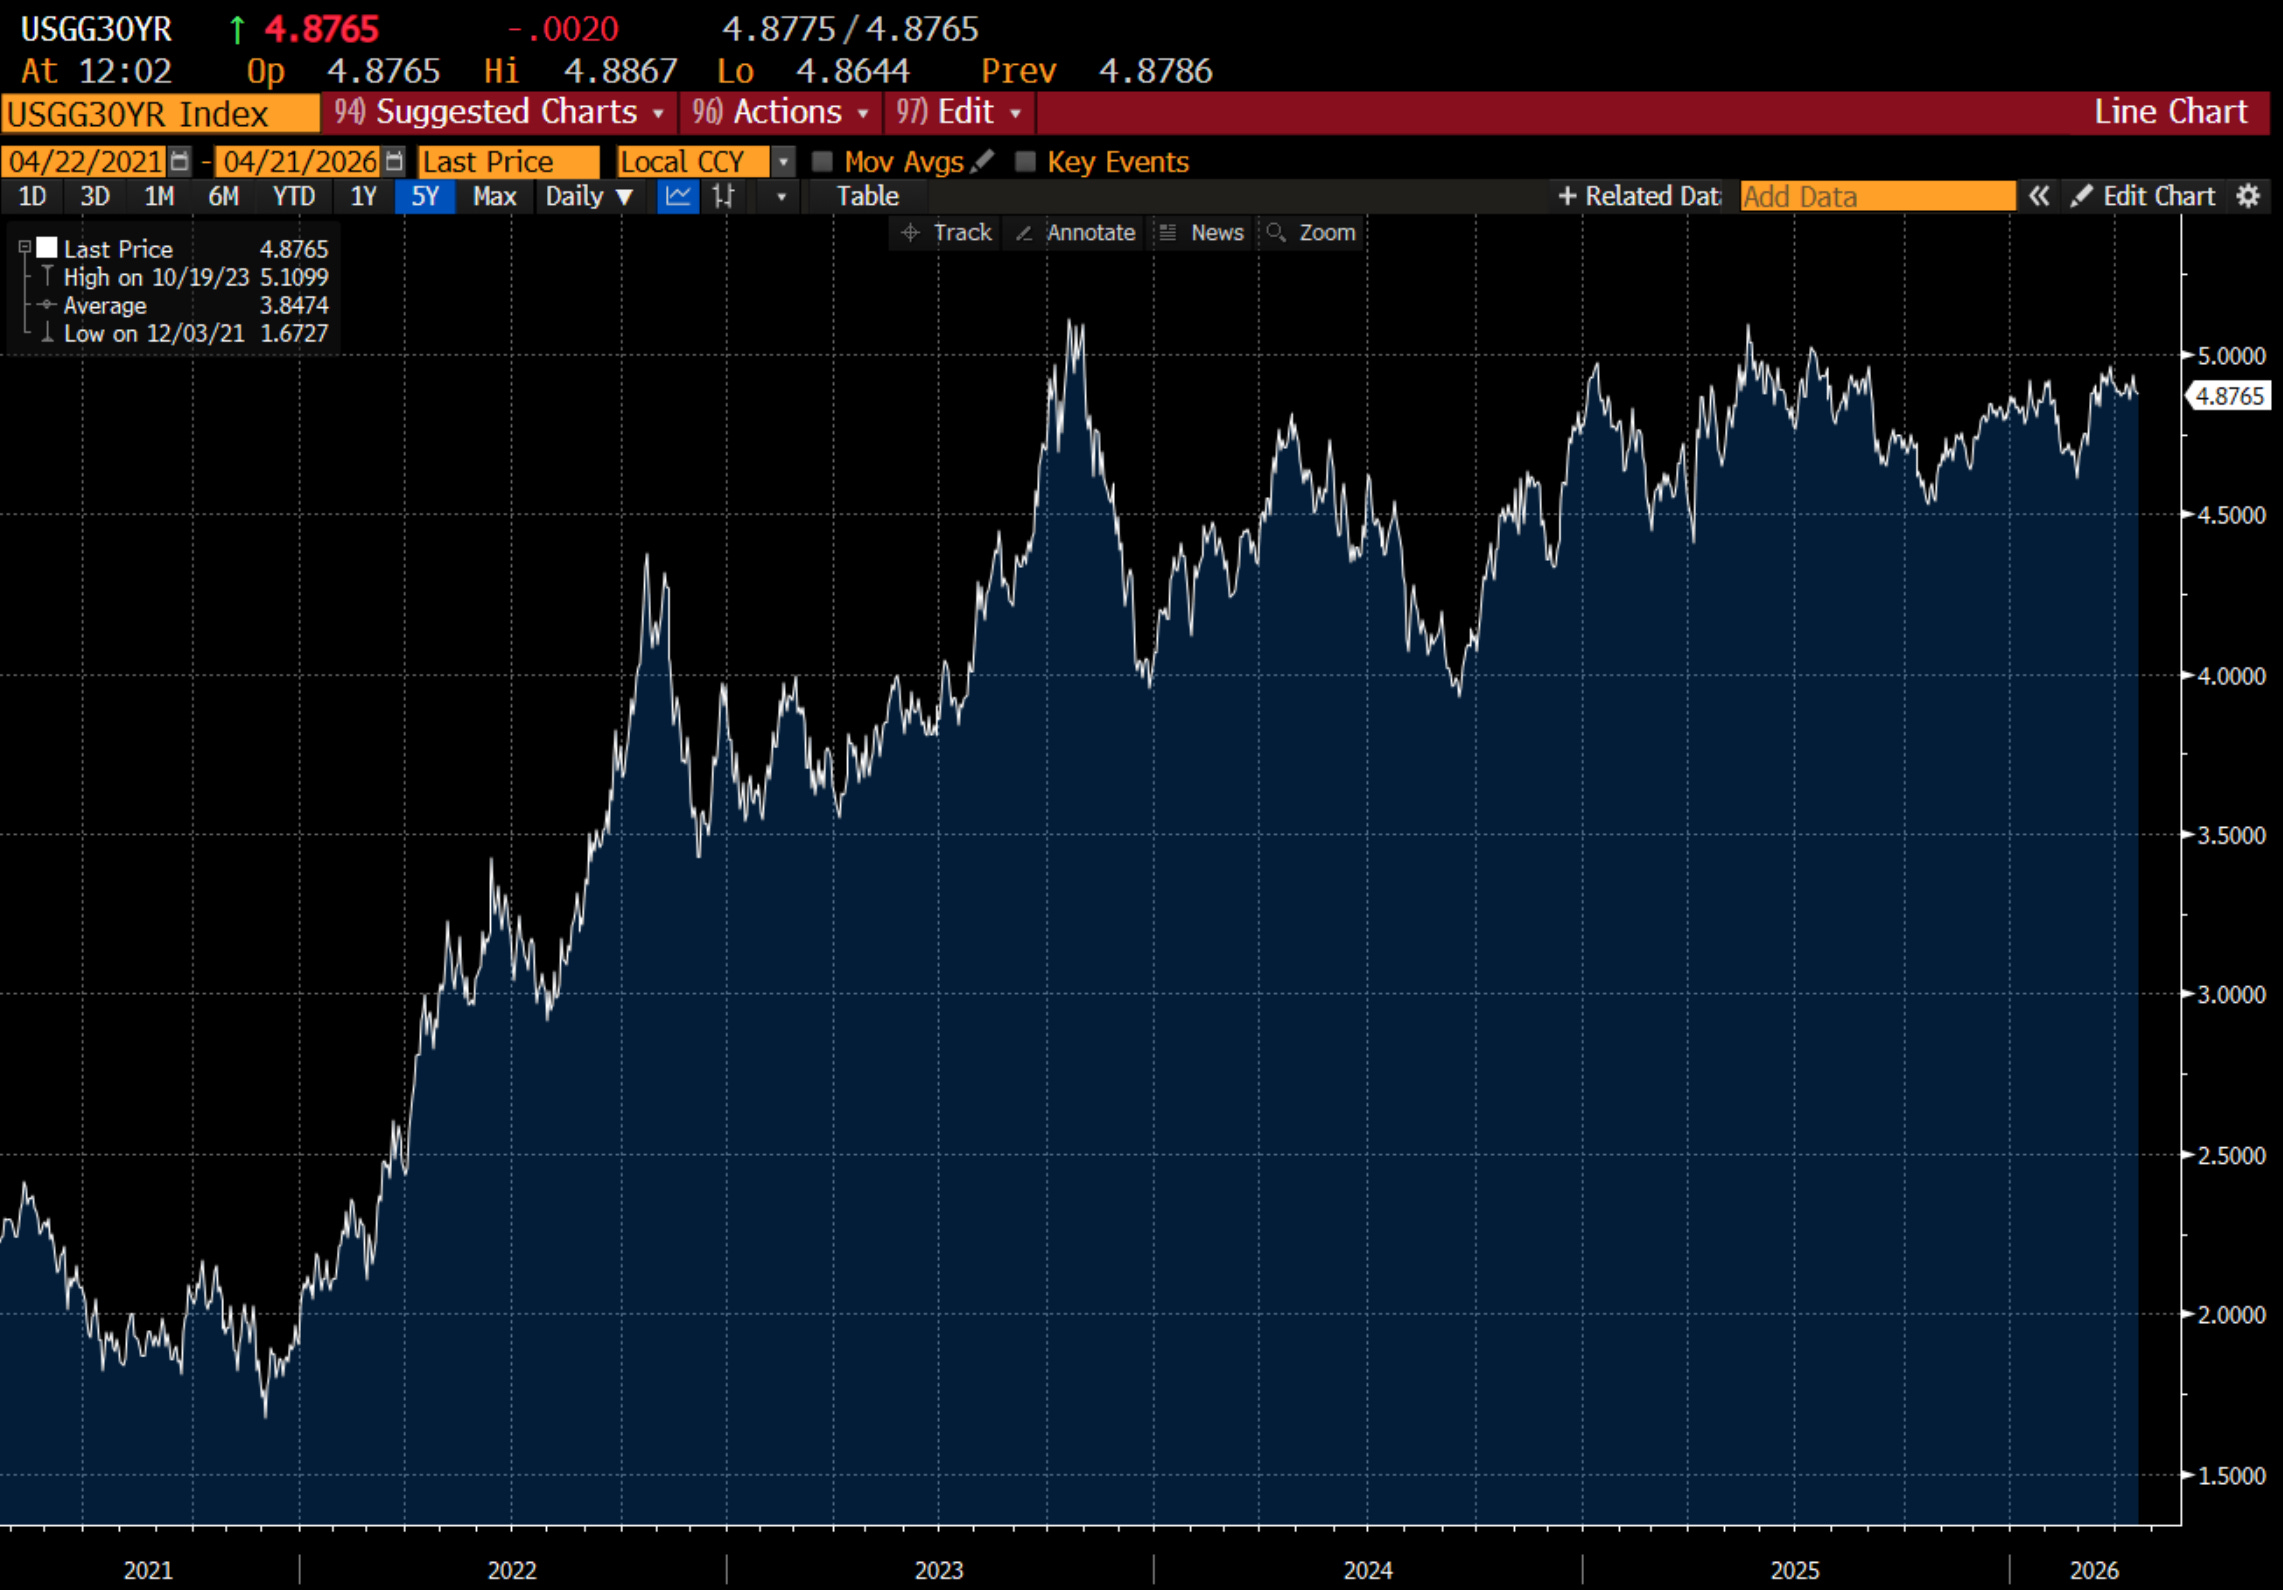Open the Table view
The height and width of the screenshot is (1590, 2283).
(x=867, y=196)
